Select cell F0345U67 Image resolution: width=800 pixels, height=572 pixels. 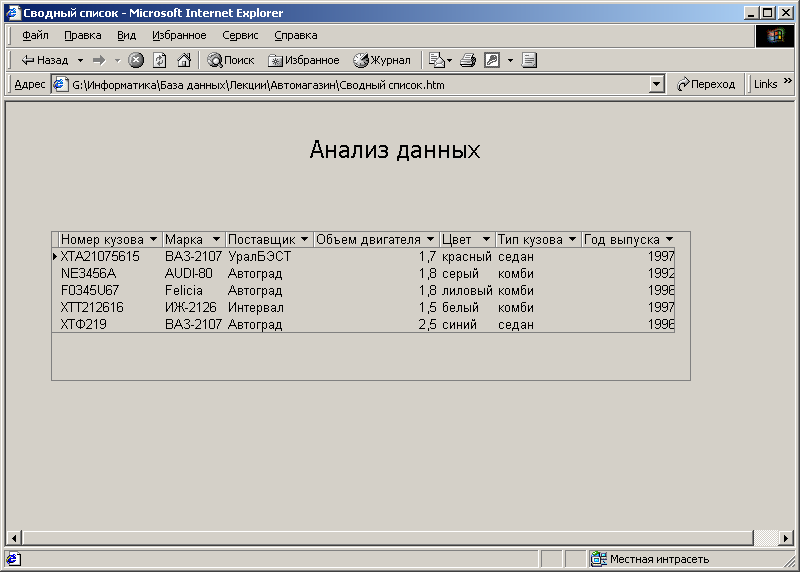90,290
